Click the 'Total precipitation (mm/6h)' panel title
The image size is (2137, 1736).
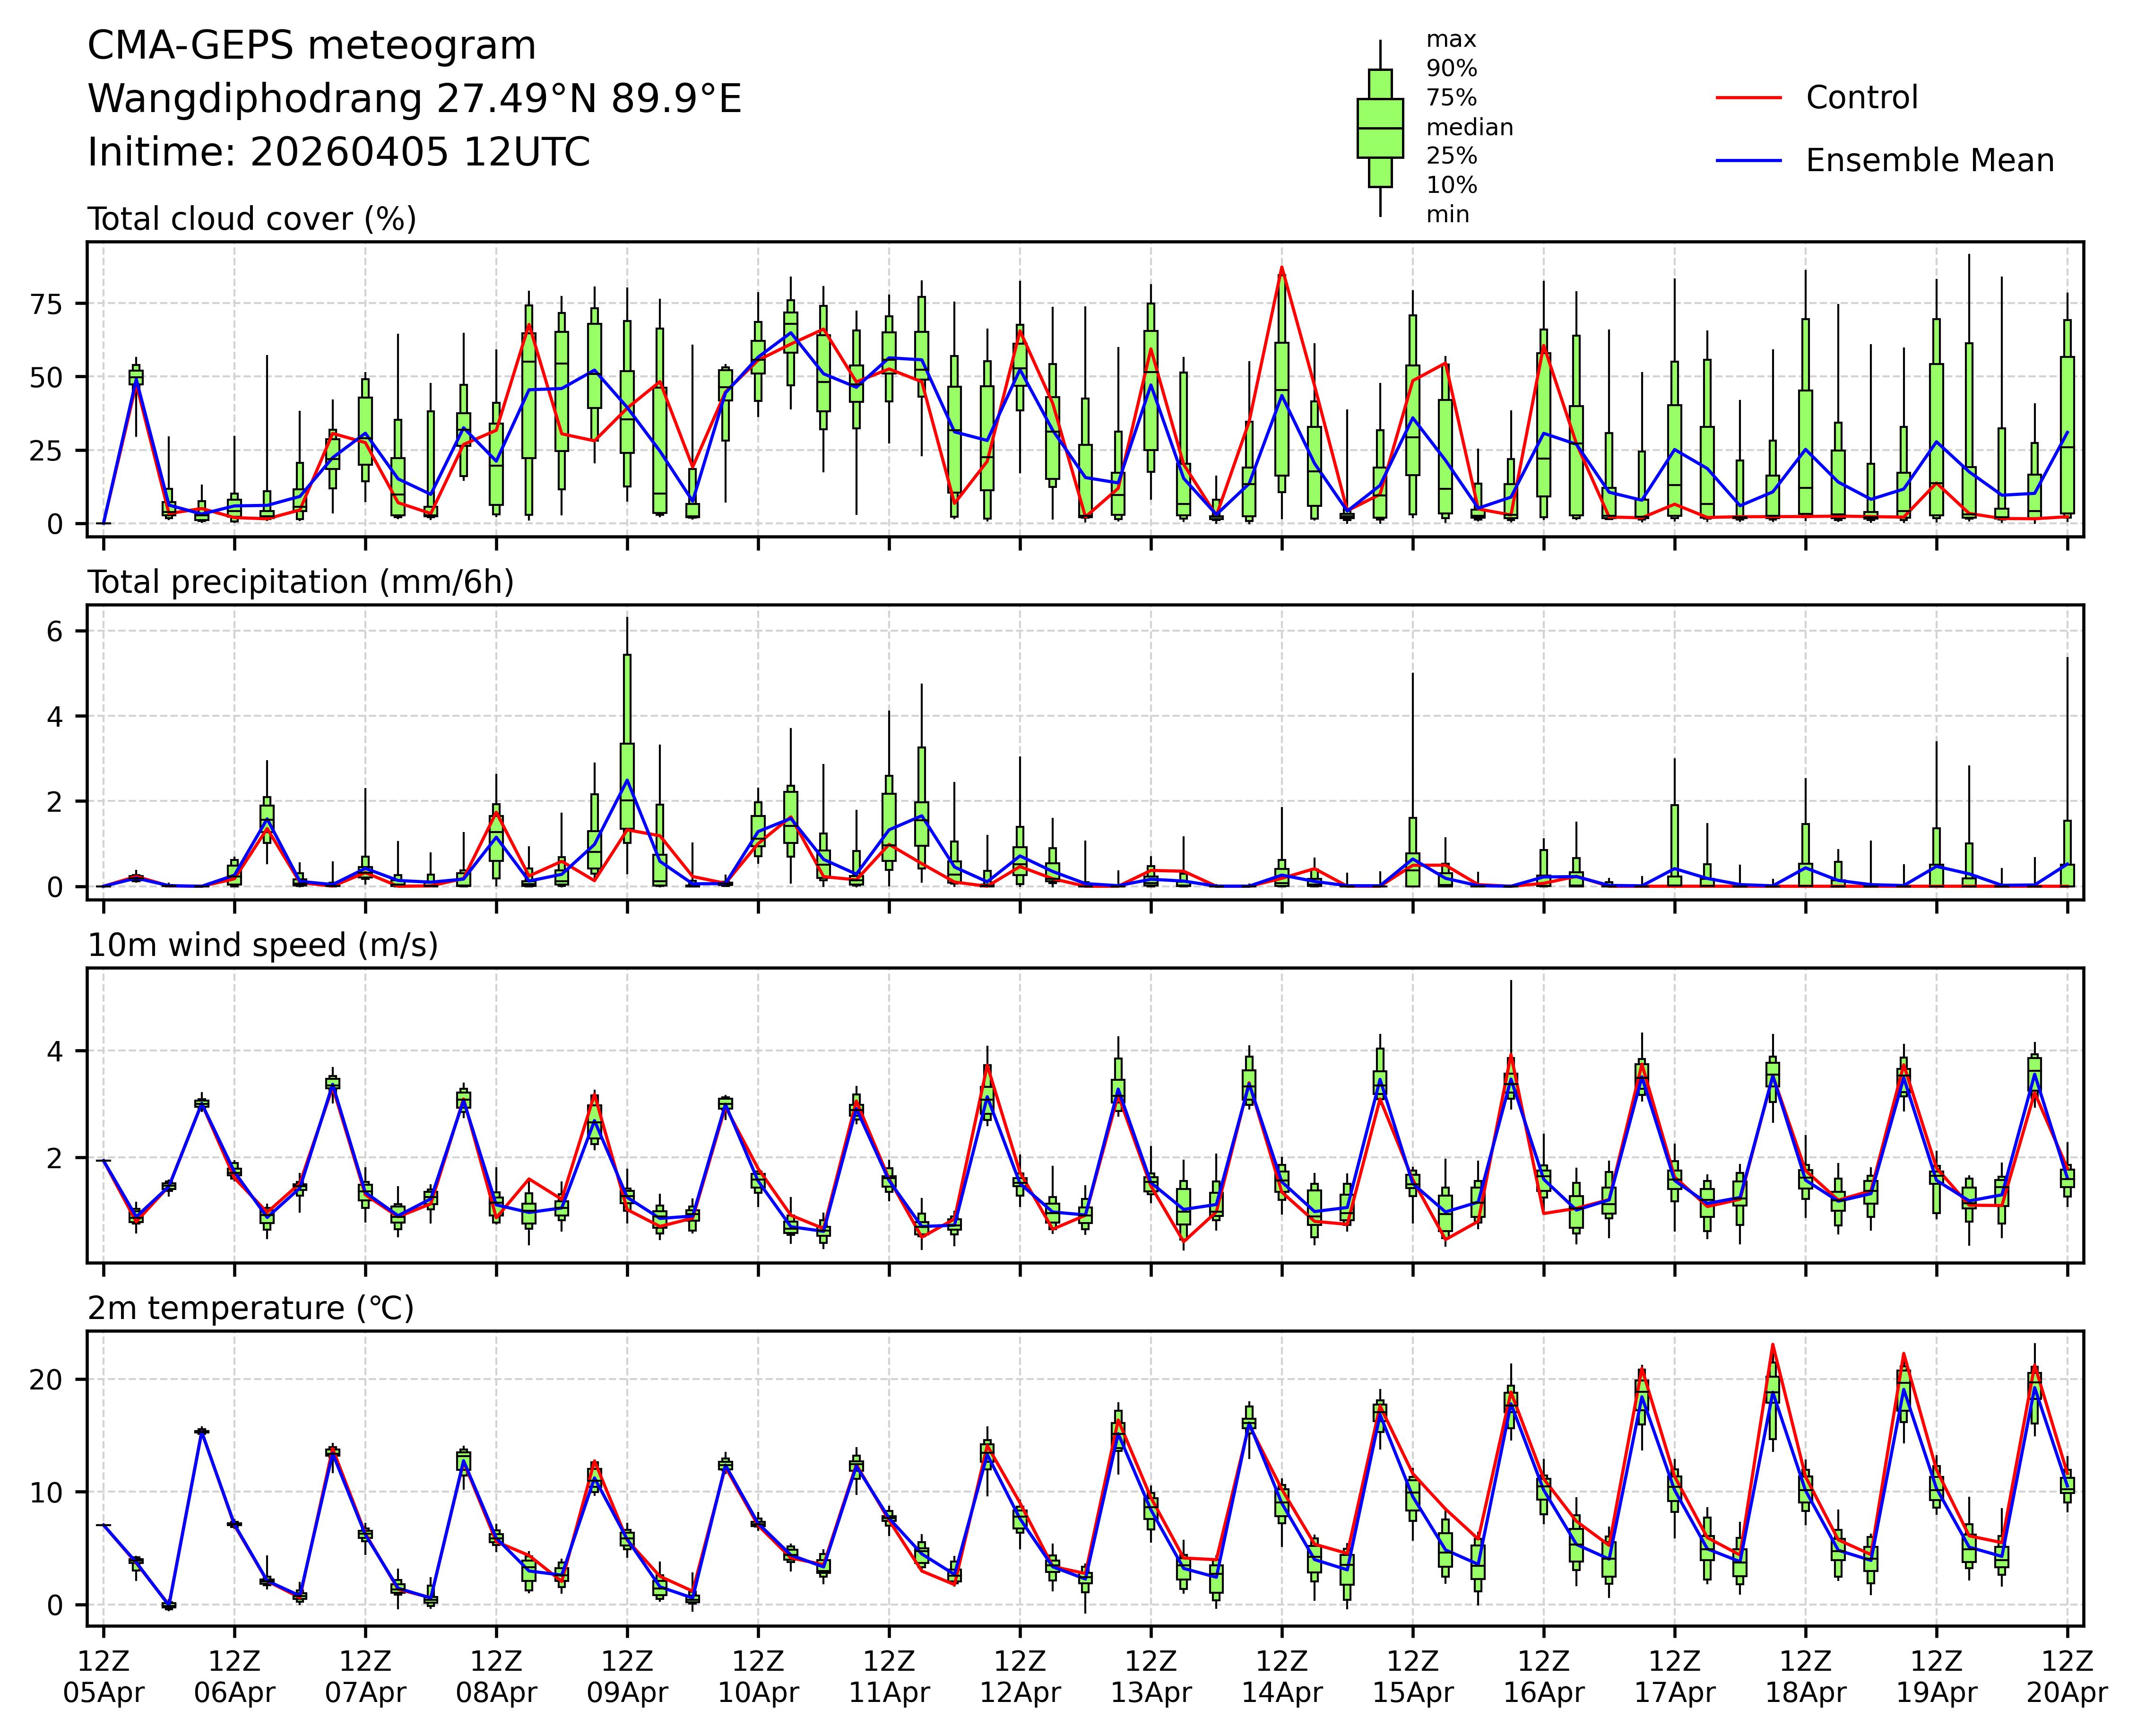tap(300, 582)
